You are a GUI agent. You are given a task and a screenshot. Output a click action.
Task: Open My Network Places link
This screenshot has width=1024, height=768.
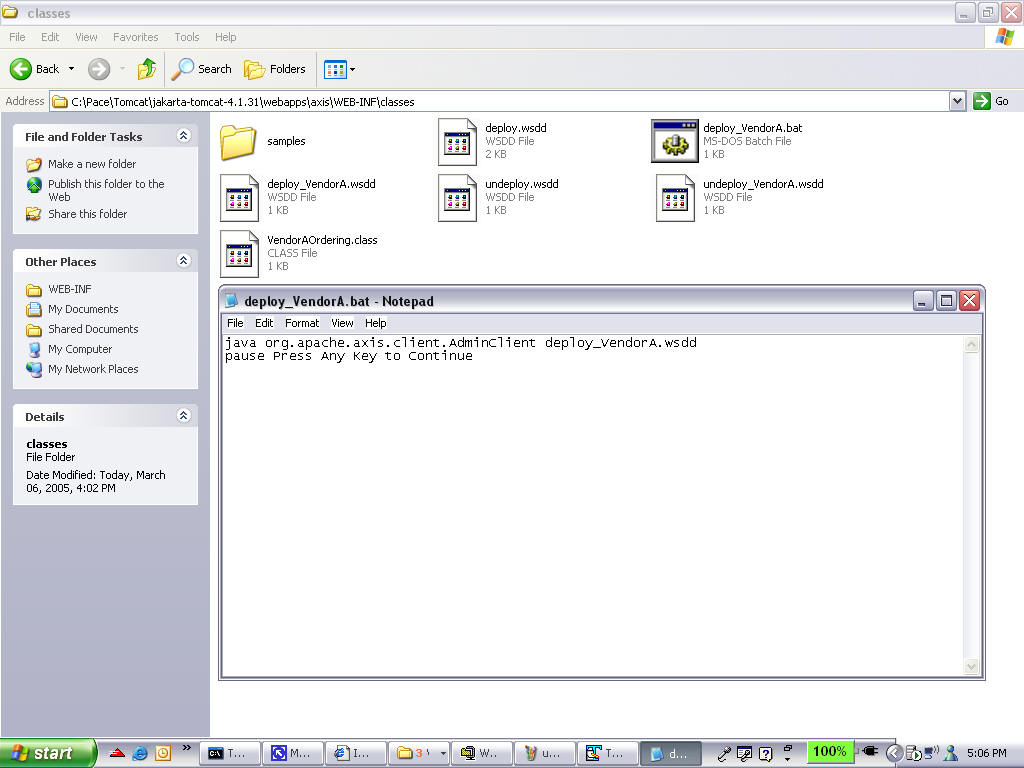tap(93, 369)
